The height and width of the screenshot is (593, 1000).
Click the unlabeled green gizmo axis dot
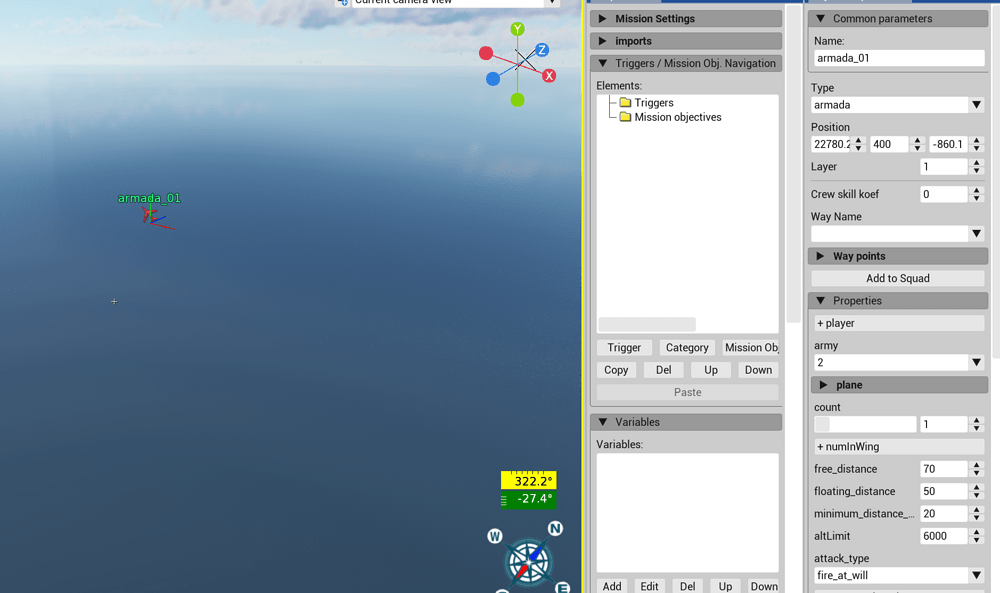(517, 100)
